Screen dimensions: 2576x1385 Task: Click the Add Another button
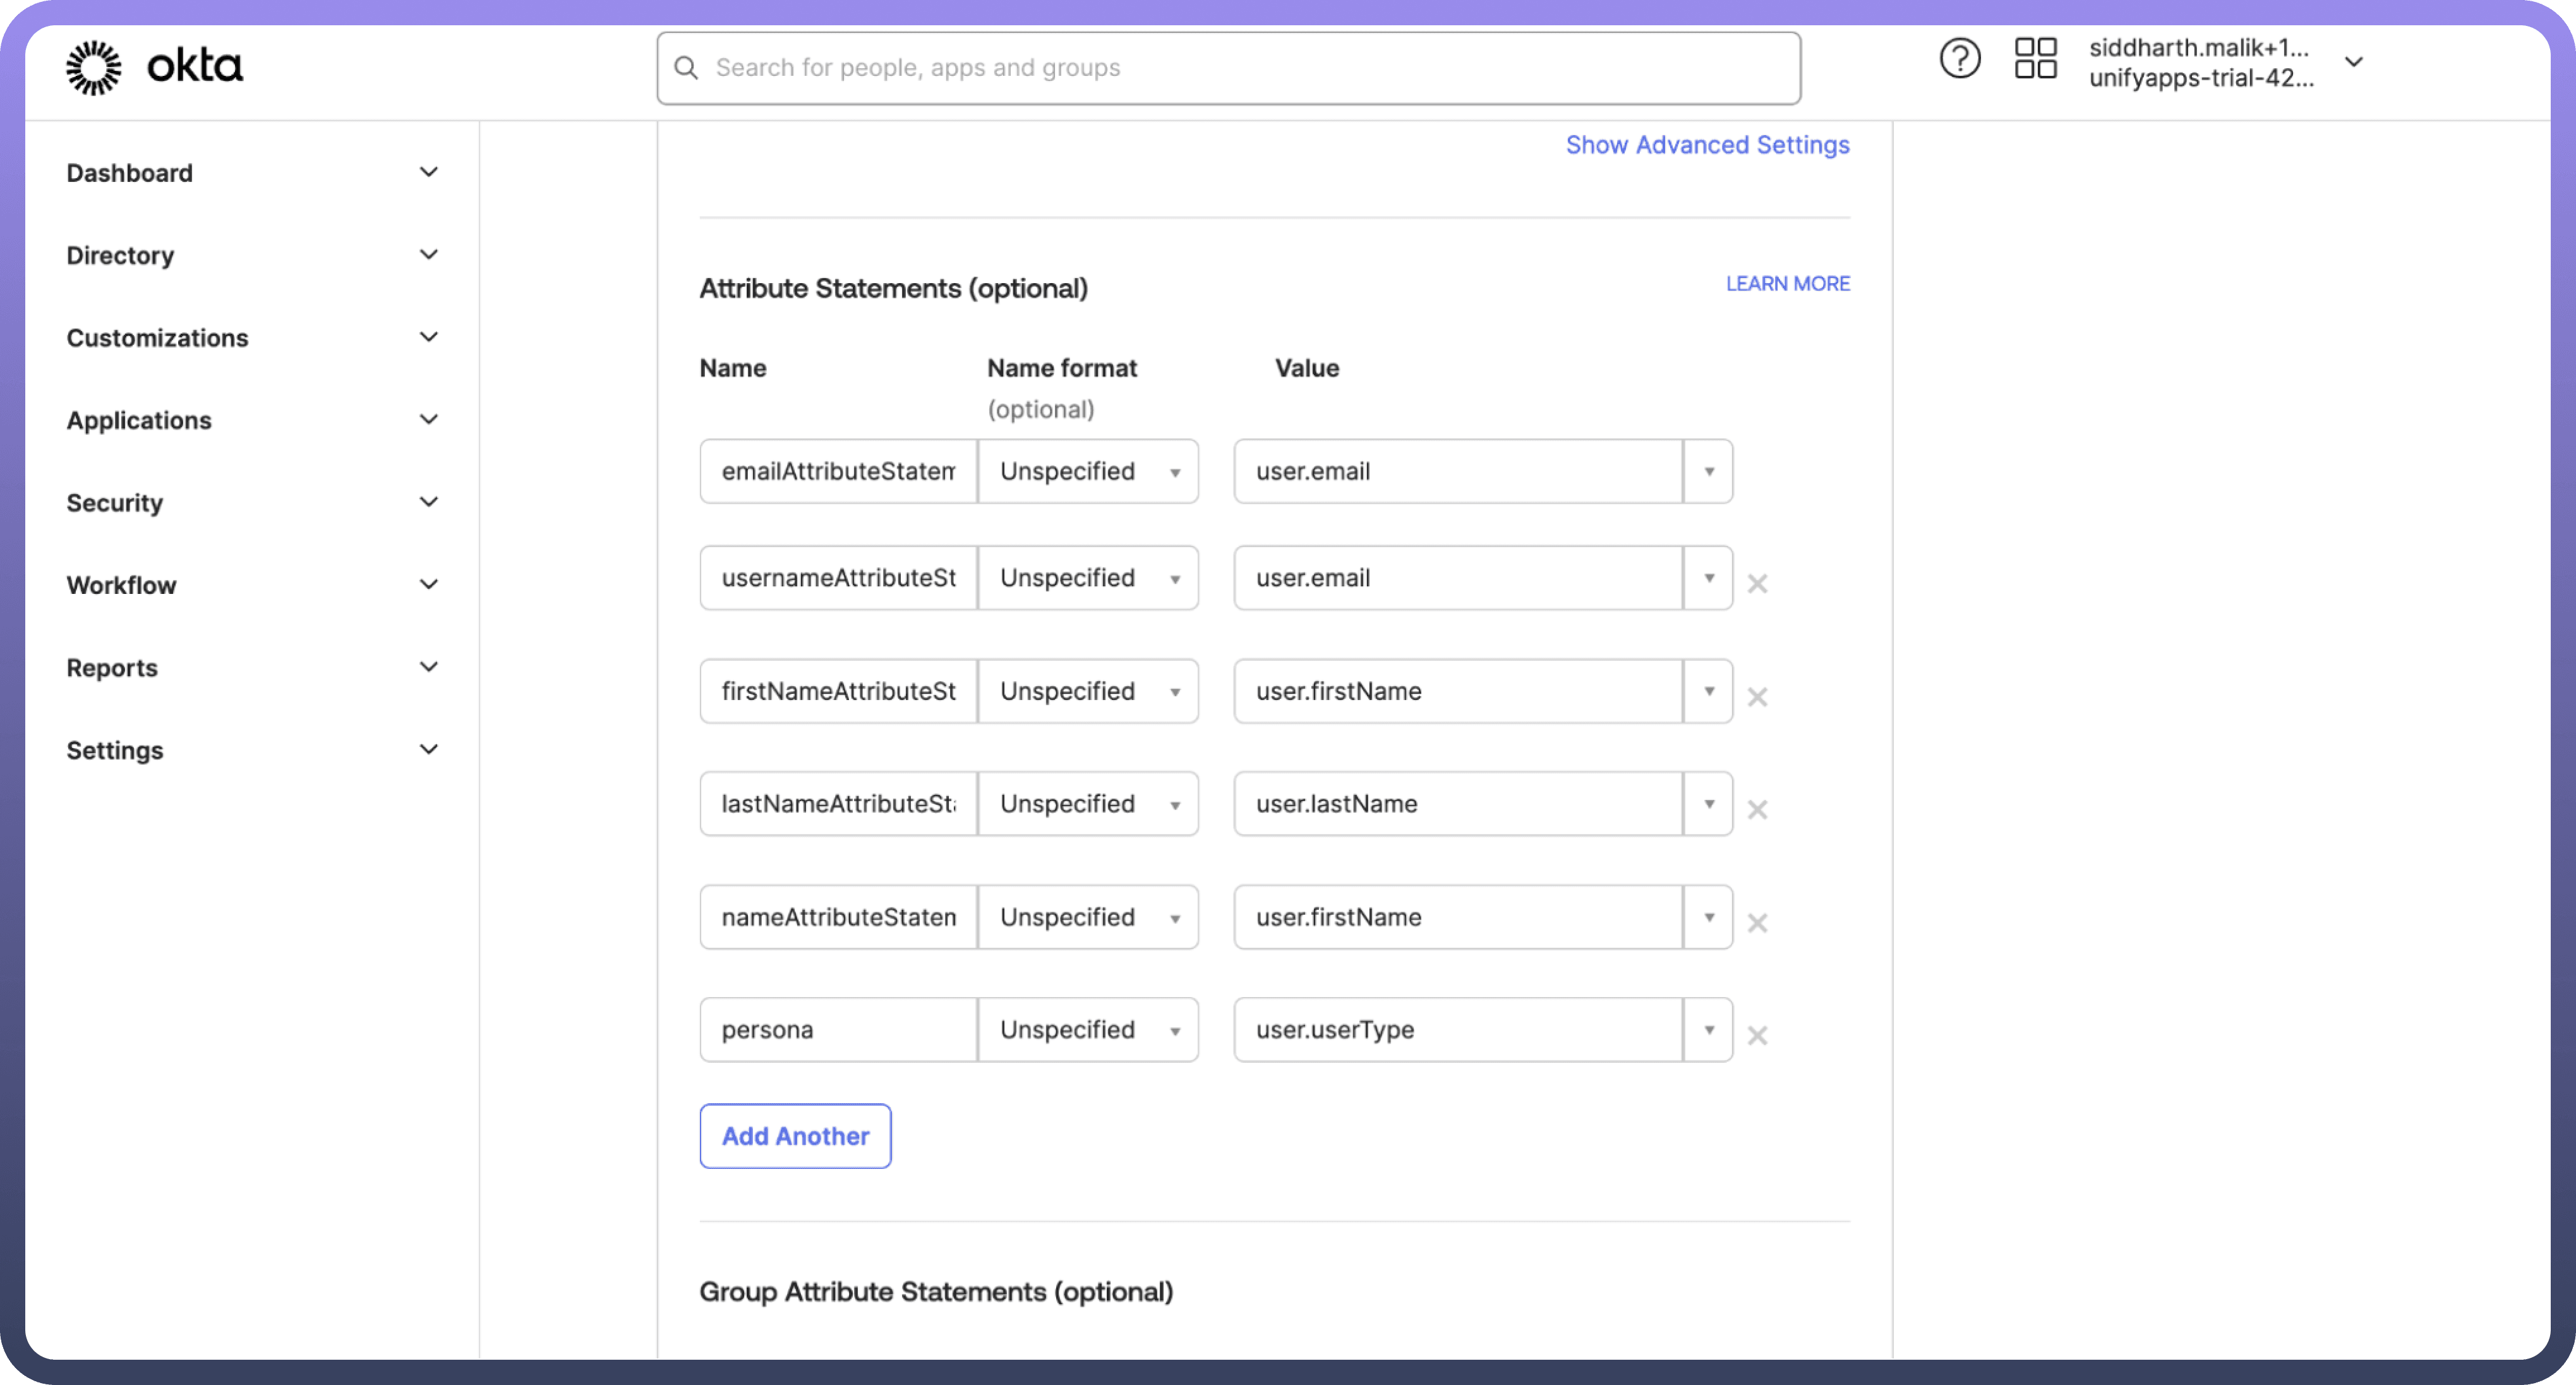(795, 1136)
